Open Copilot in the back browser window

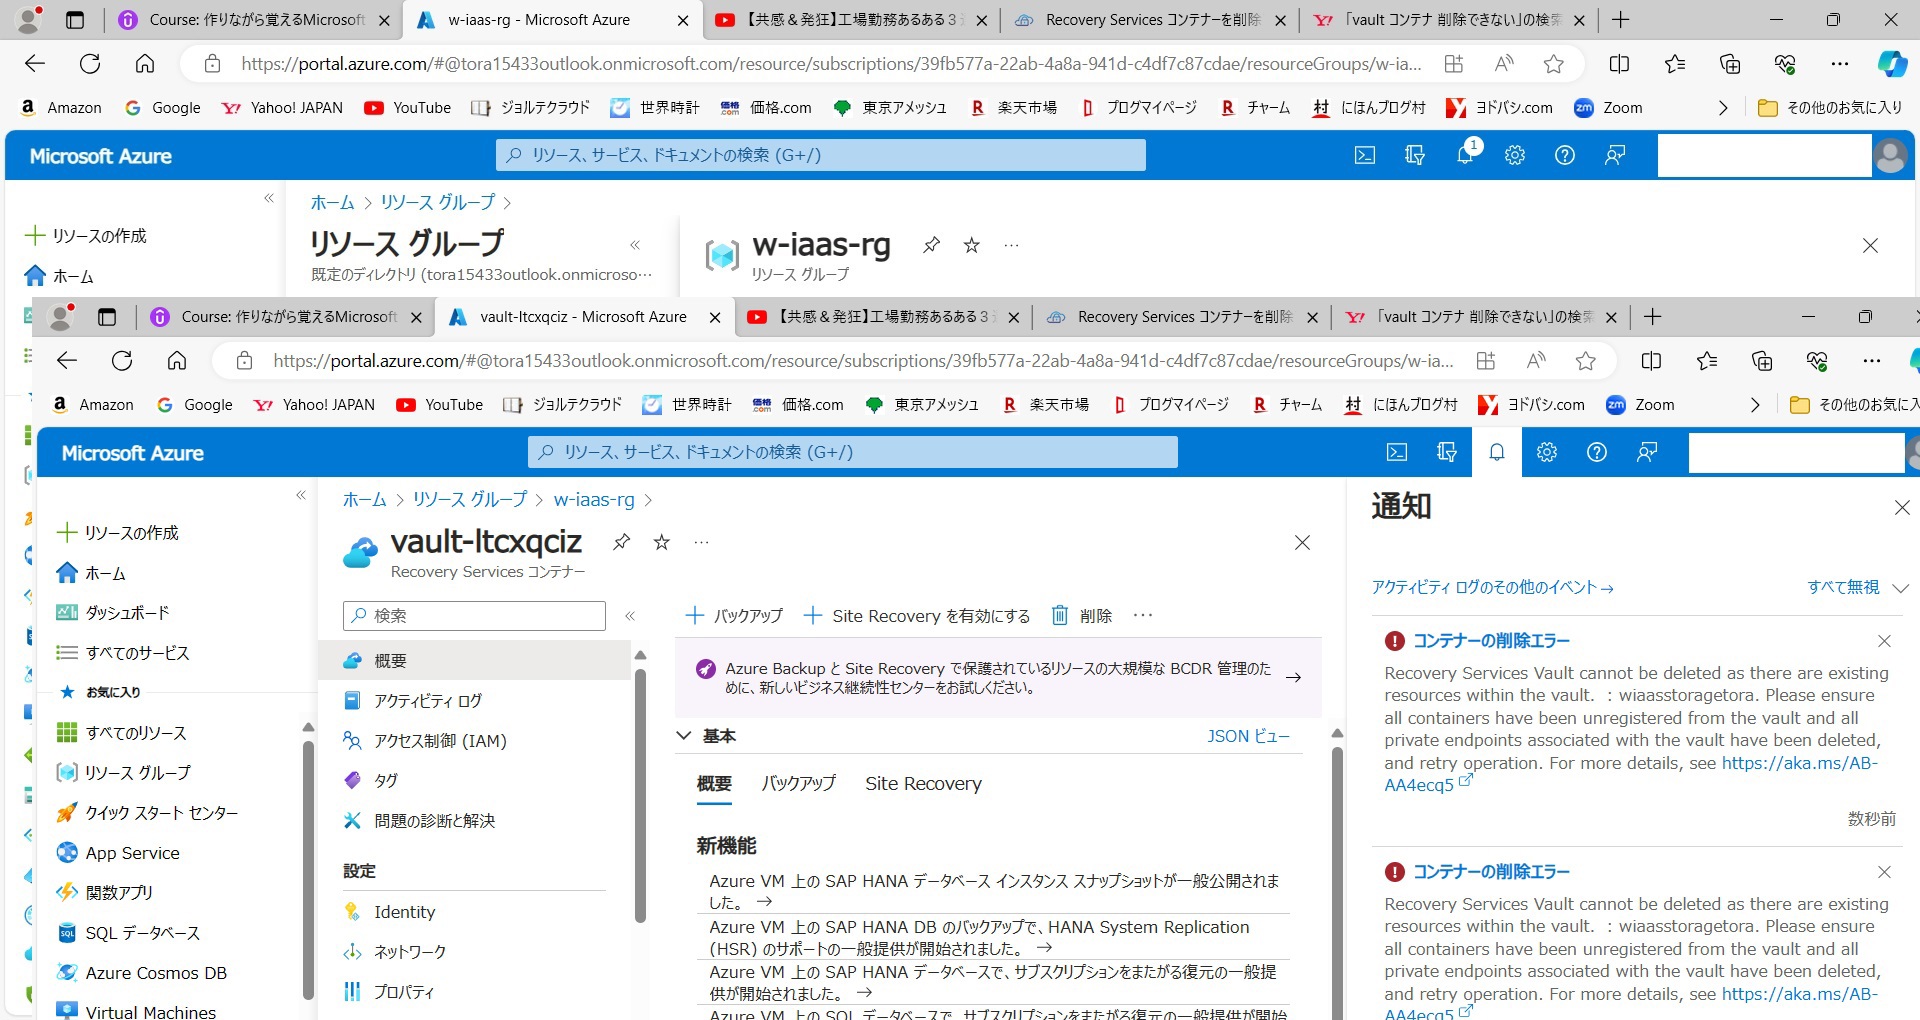pyautogui.click(x=1892, y=64)
